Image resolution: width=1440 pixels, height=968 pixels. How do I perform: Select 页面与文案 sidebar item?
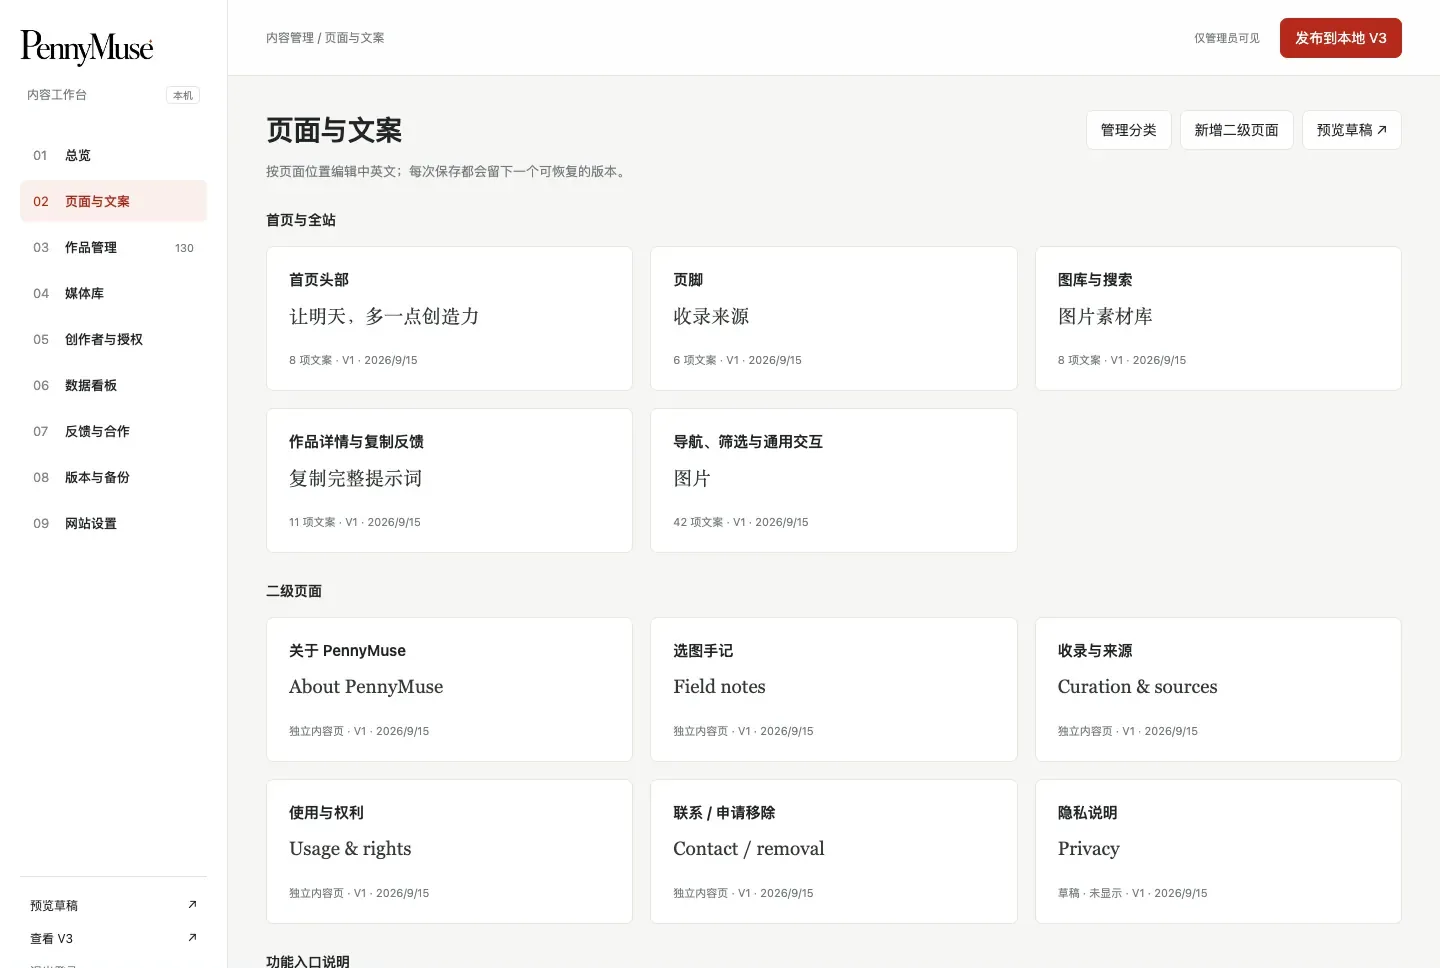click(113, 201)
